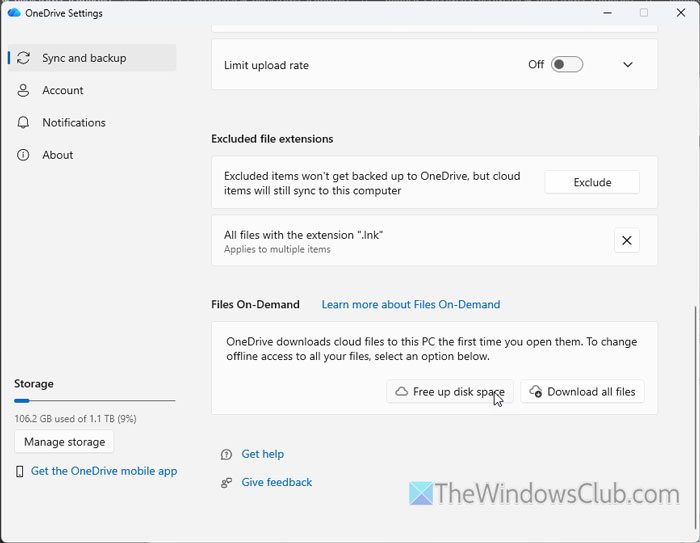Minimize the OneDrive Settings window
Screen dimensions: 700x543
pos(608,13)
